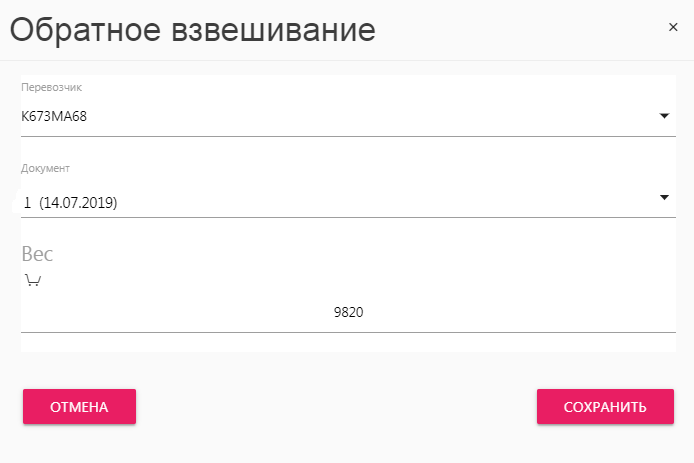Click the Перевозчик field label
Viewport: 694px width, 463px height.
(x=51, y=87)
